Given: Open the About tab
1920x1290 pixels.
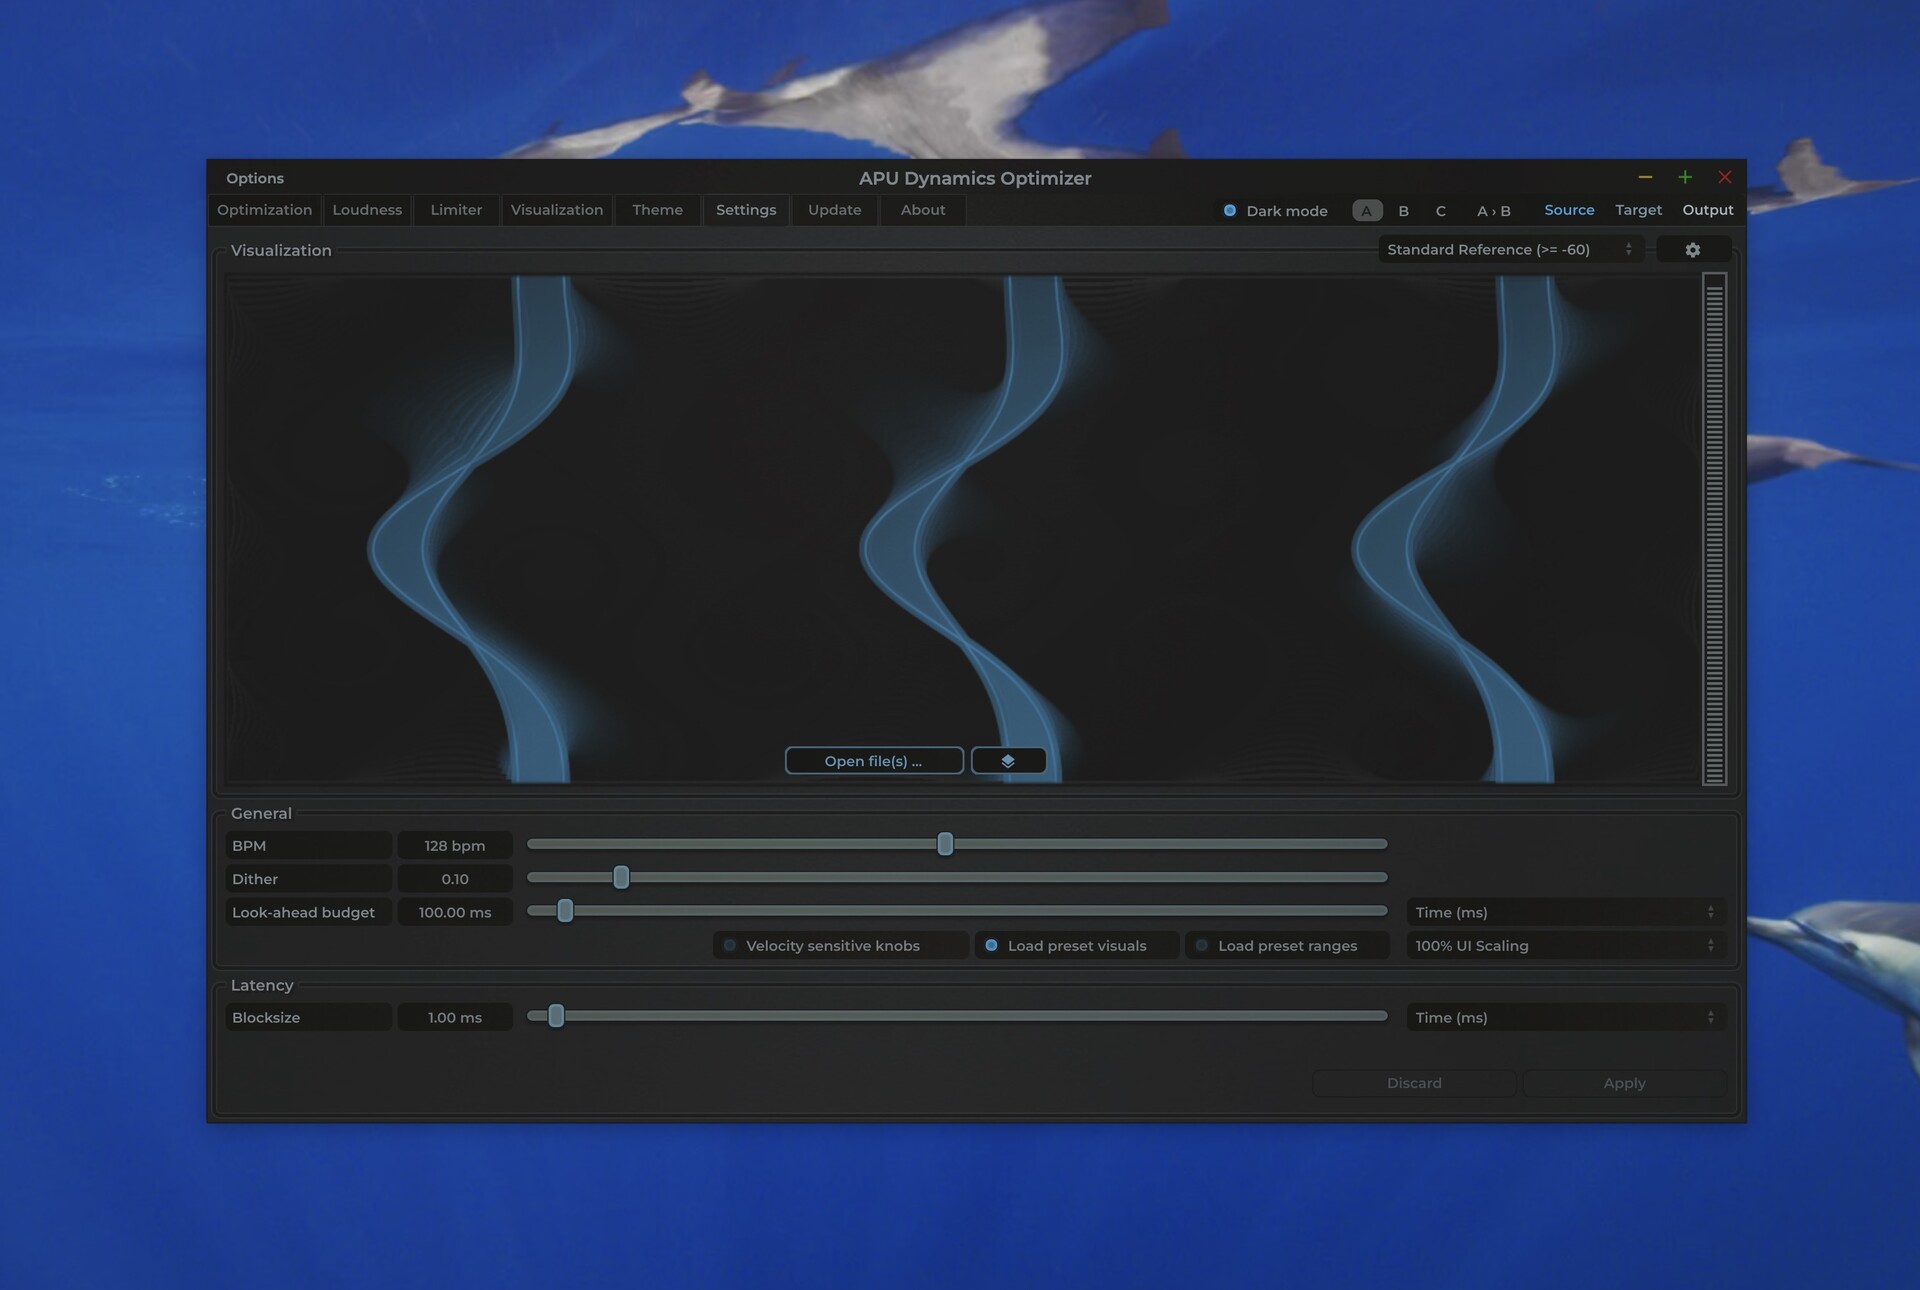Looking at the screenshot, I should click(x=923, y=210).
